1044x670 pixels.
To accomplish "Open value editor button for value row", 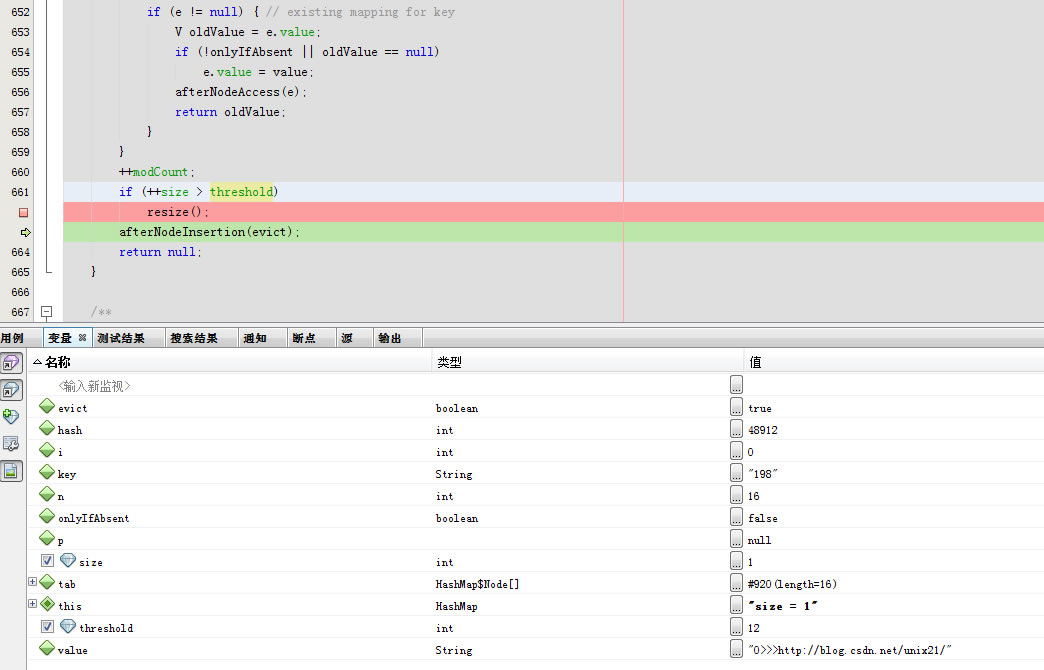I will coord(736,649).
